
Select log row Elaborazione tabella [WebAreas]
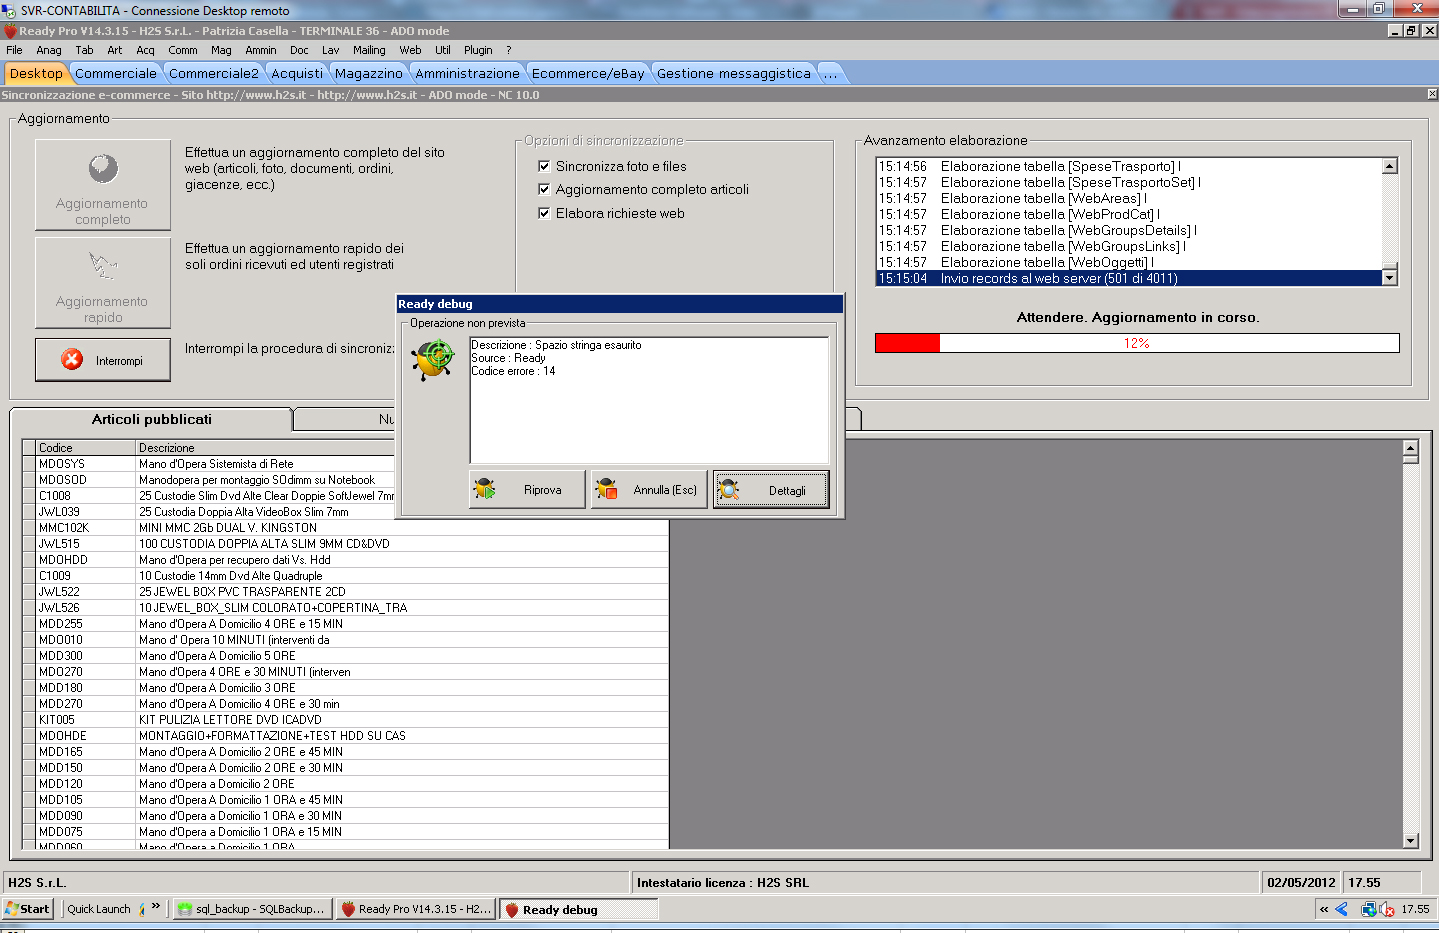coord(1129,198)
